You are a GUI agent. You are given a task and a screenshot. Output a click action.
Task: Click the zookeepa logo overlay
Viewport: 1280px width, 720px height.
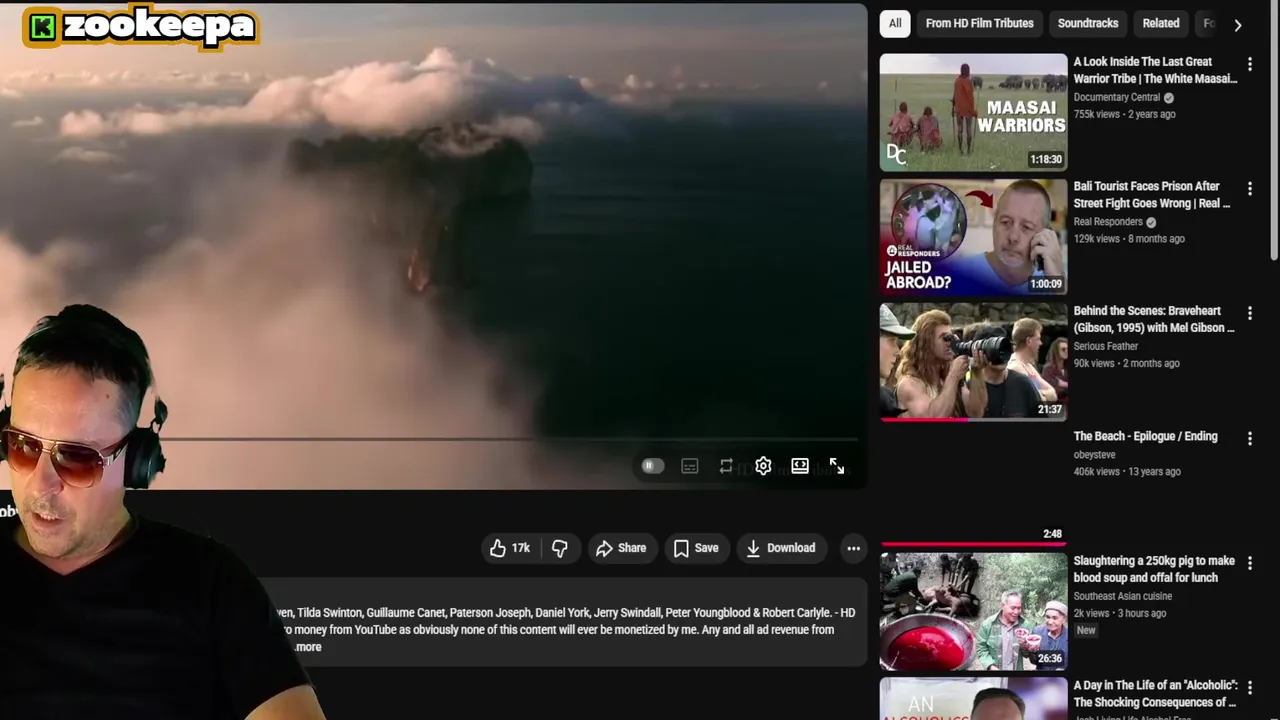click(x=140, y=27)
